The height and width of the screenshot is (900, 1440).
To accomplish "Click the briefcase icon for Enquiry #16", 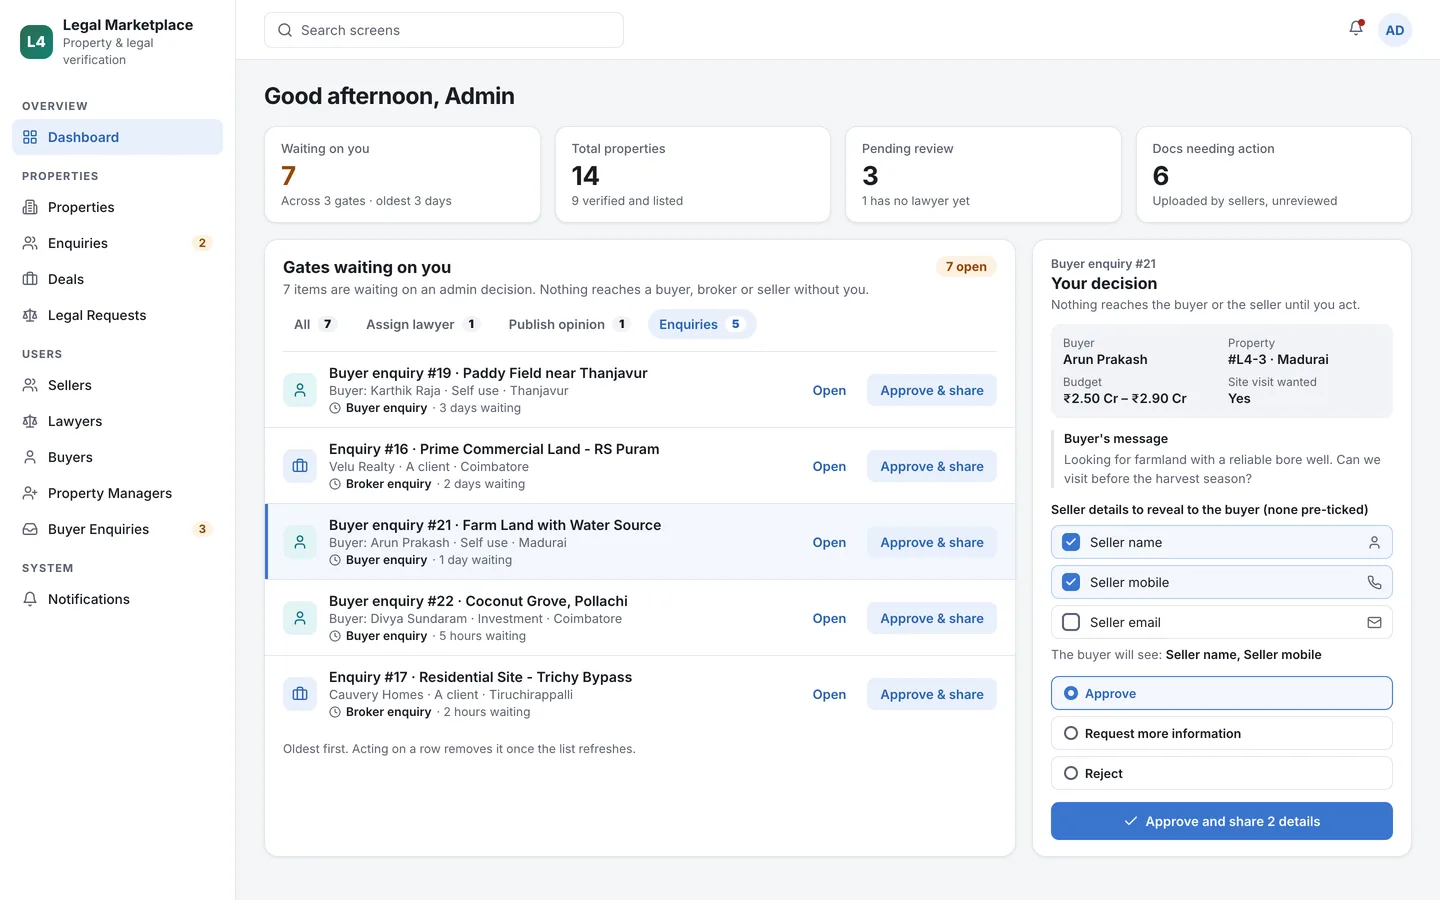I will [x=300, y=466].
